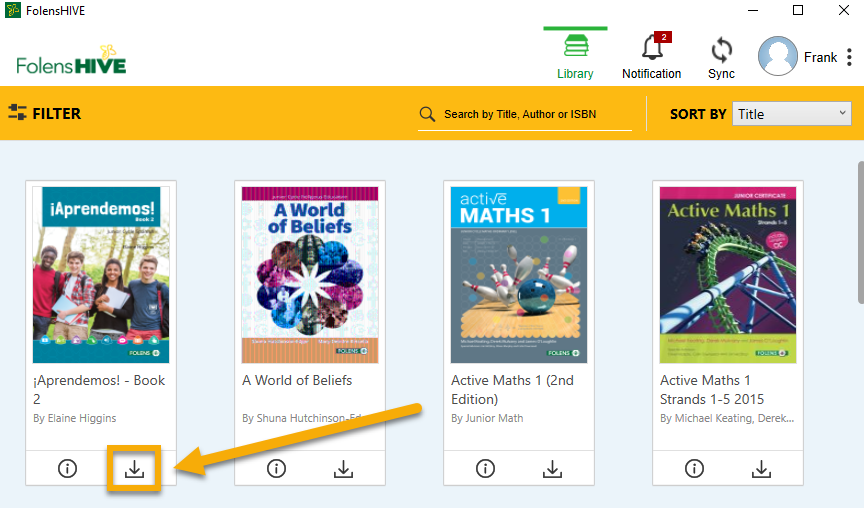Viewport: 864px width, 508px height.
Task: Click the title "Active Maths 1 Strands 1-5 2015"
Action: point(712,390)
